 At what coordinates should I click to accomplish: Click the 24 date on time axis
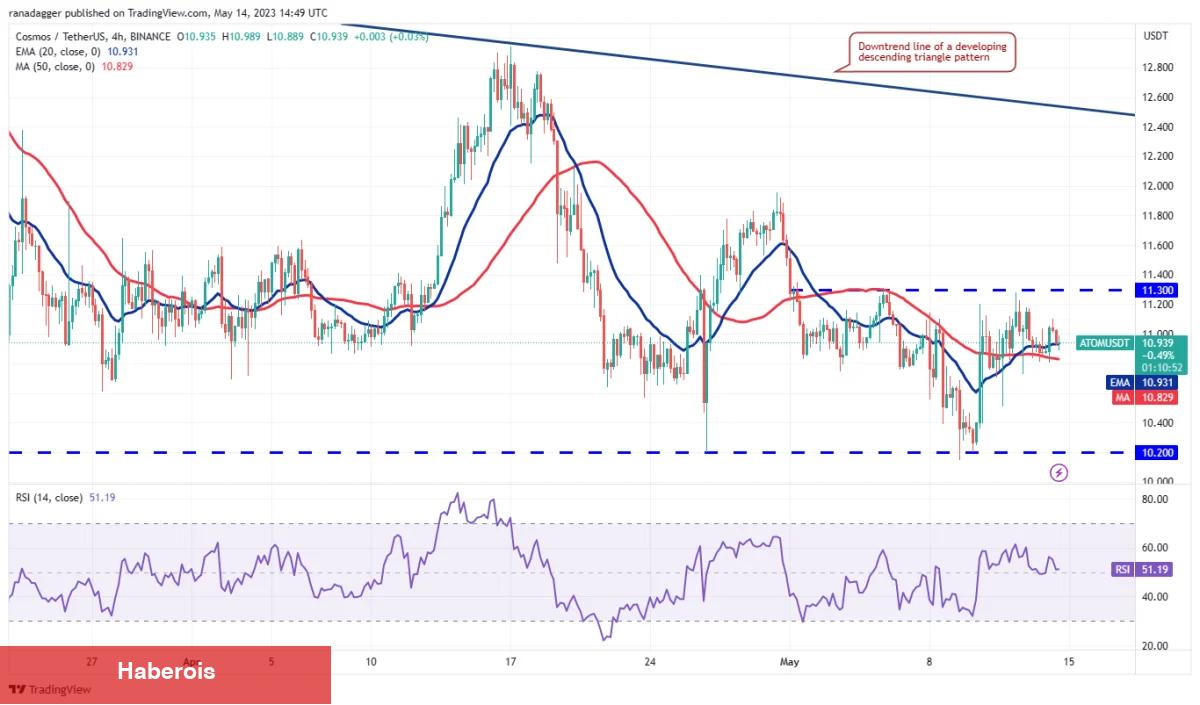tap(649, 662)
